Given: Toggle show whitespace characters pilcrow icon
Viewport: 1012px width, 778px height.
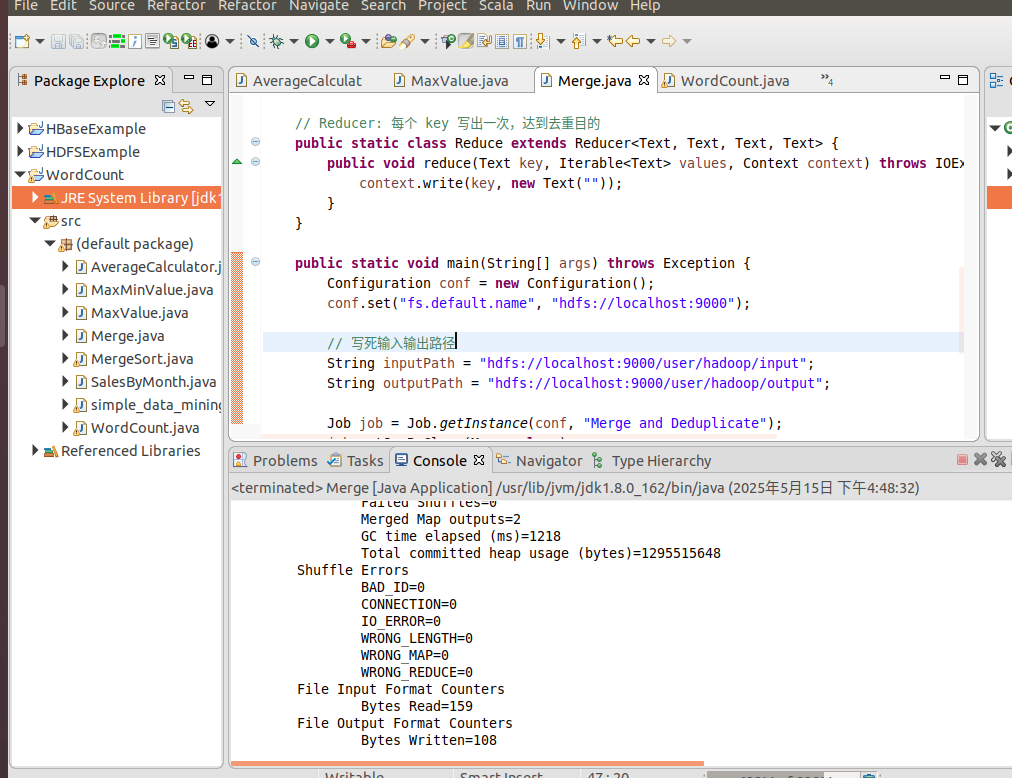Looking at the screenshot, I should click(x=520, y=41).
